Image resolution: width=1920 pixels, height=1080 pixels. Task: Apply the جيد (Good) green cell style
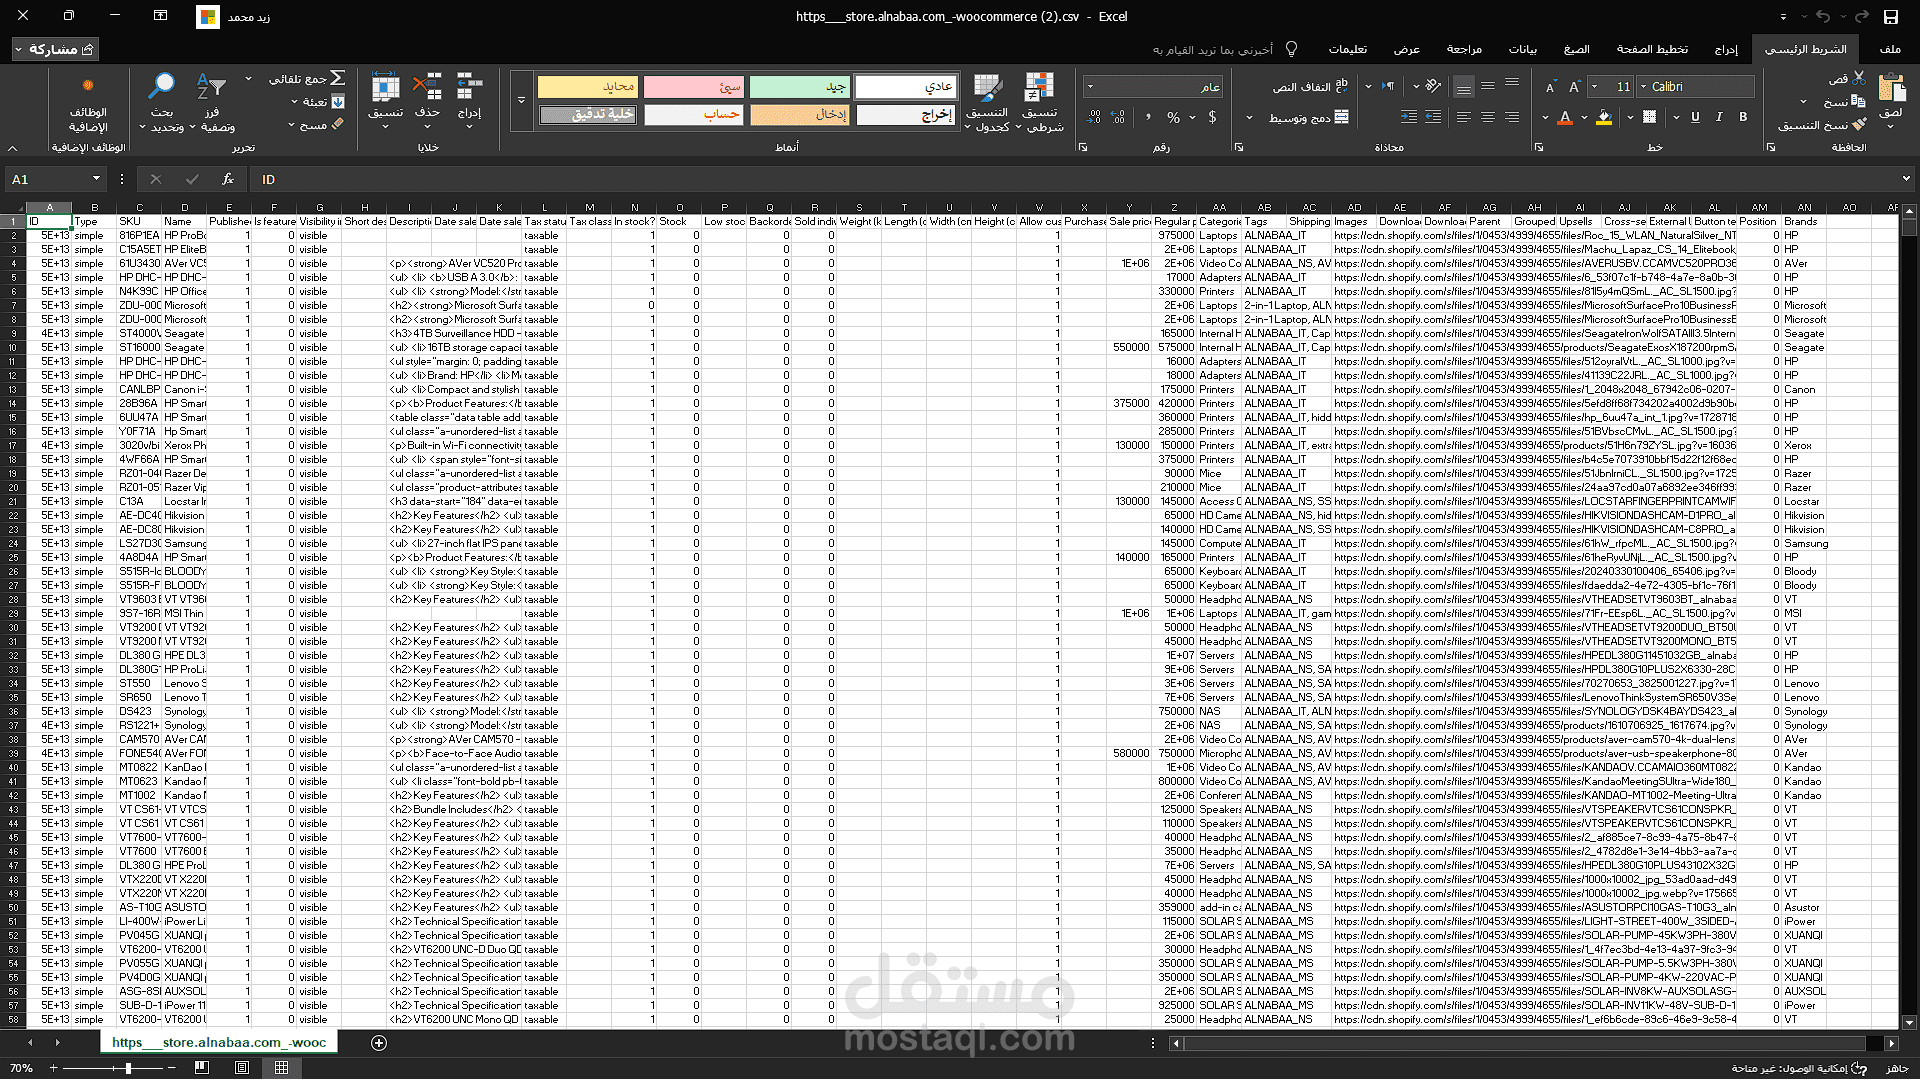(800, 87)
